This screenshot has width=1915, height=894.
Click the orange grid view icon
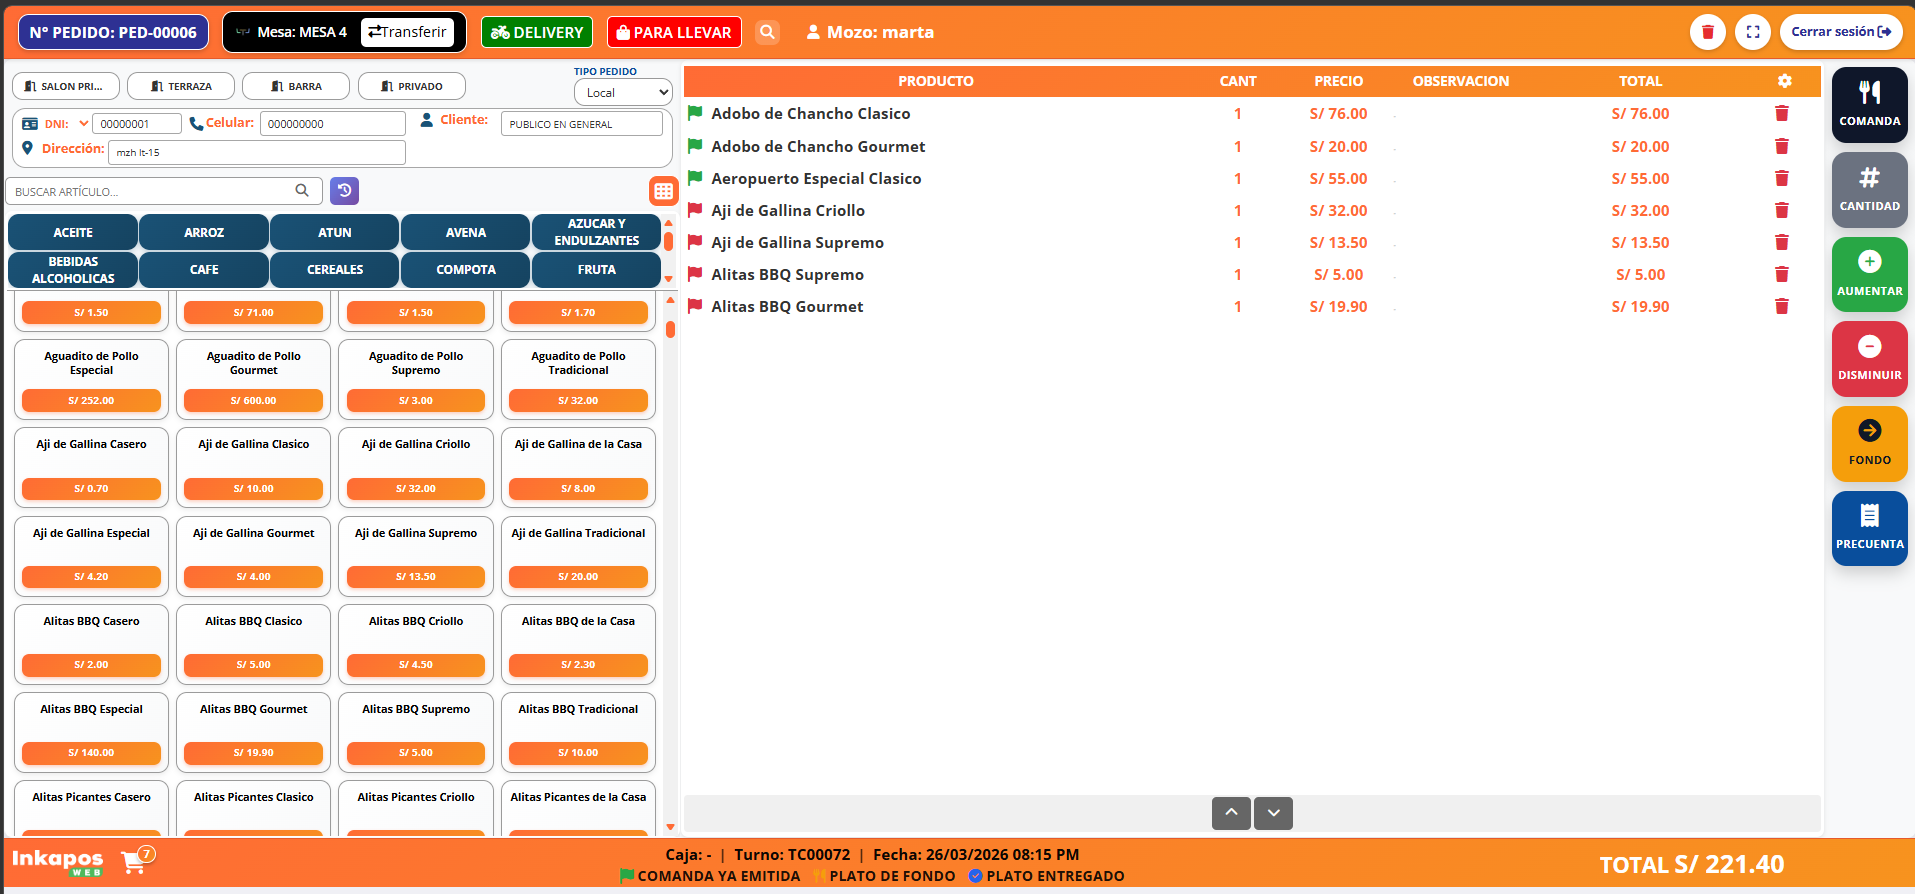tap(663, 191)
